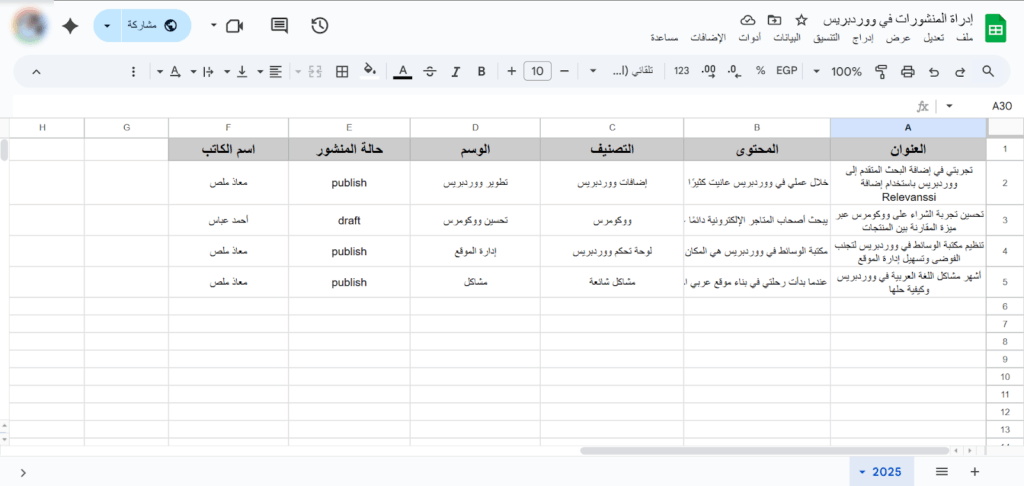Image resolution: width=1024 pixels, height=486 pixels.
Task: Toggle strikethrough formatting
Action: pyautogui.click(x=430, y=71)
